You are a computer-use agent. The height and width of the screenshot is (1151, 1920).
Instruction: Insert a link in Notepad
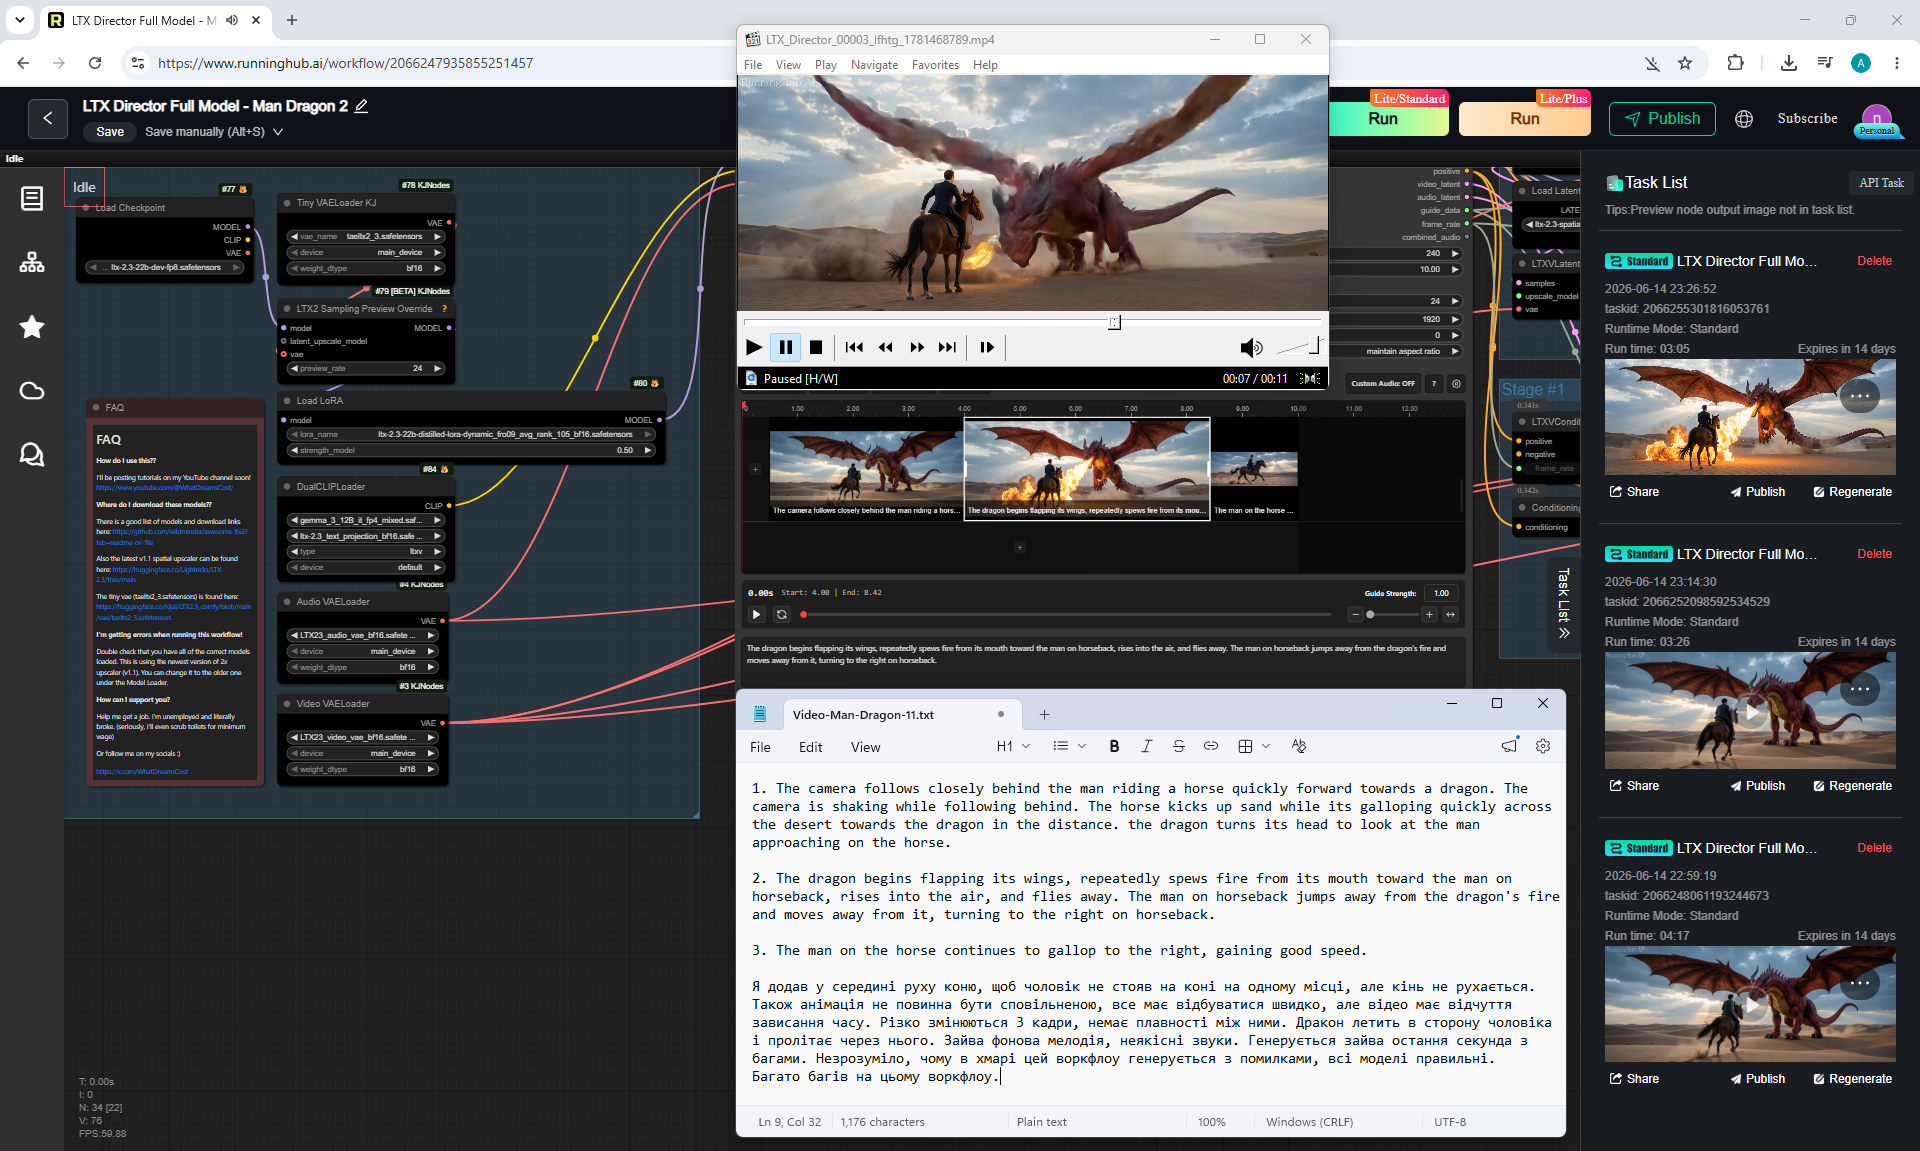1210,746
